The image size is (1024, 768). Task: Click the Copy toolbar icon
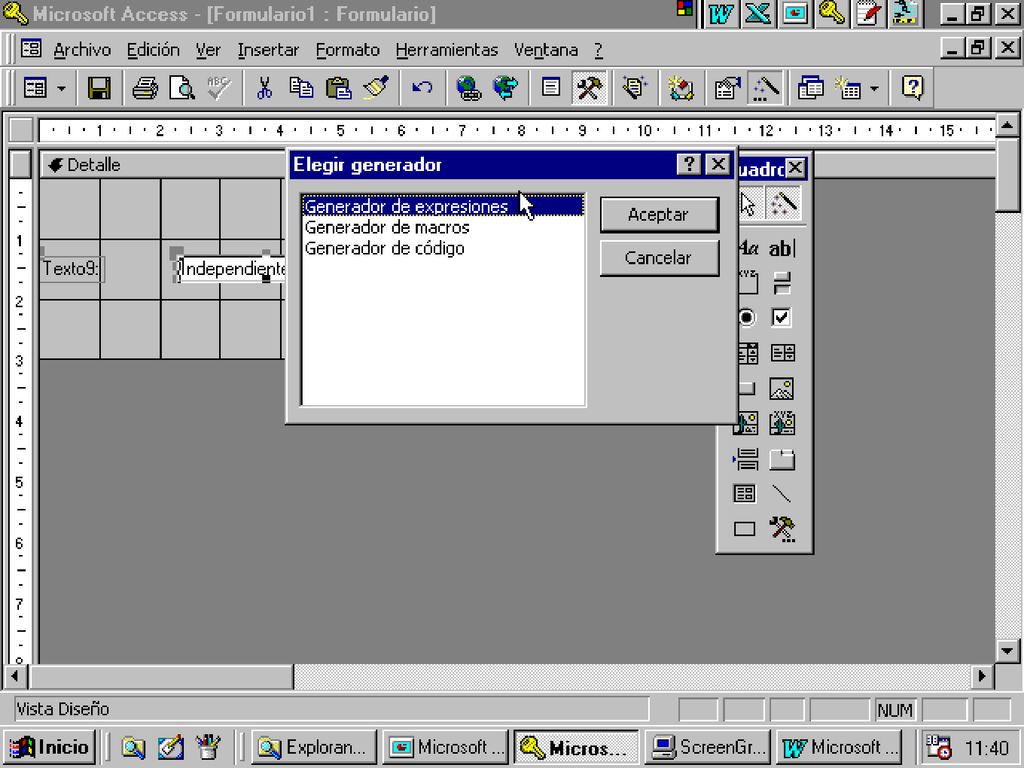[x=301, y=88]
